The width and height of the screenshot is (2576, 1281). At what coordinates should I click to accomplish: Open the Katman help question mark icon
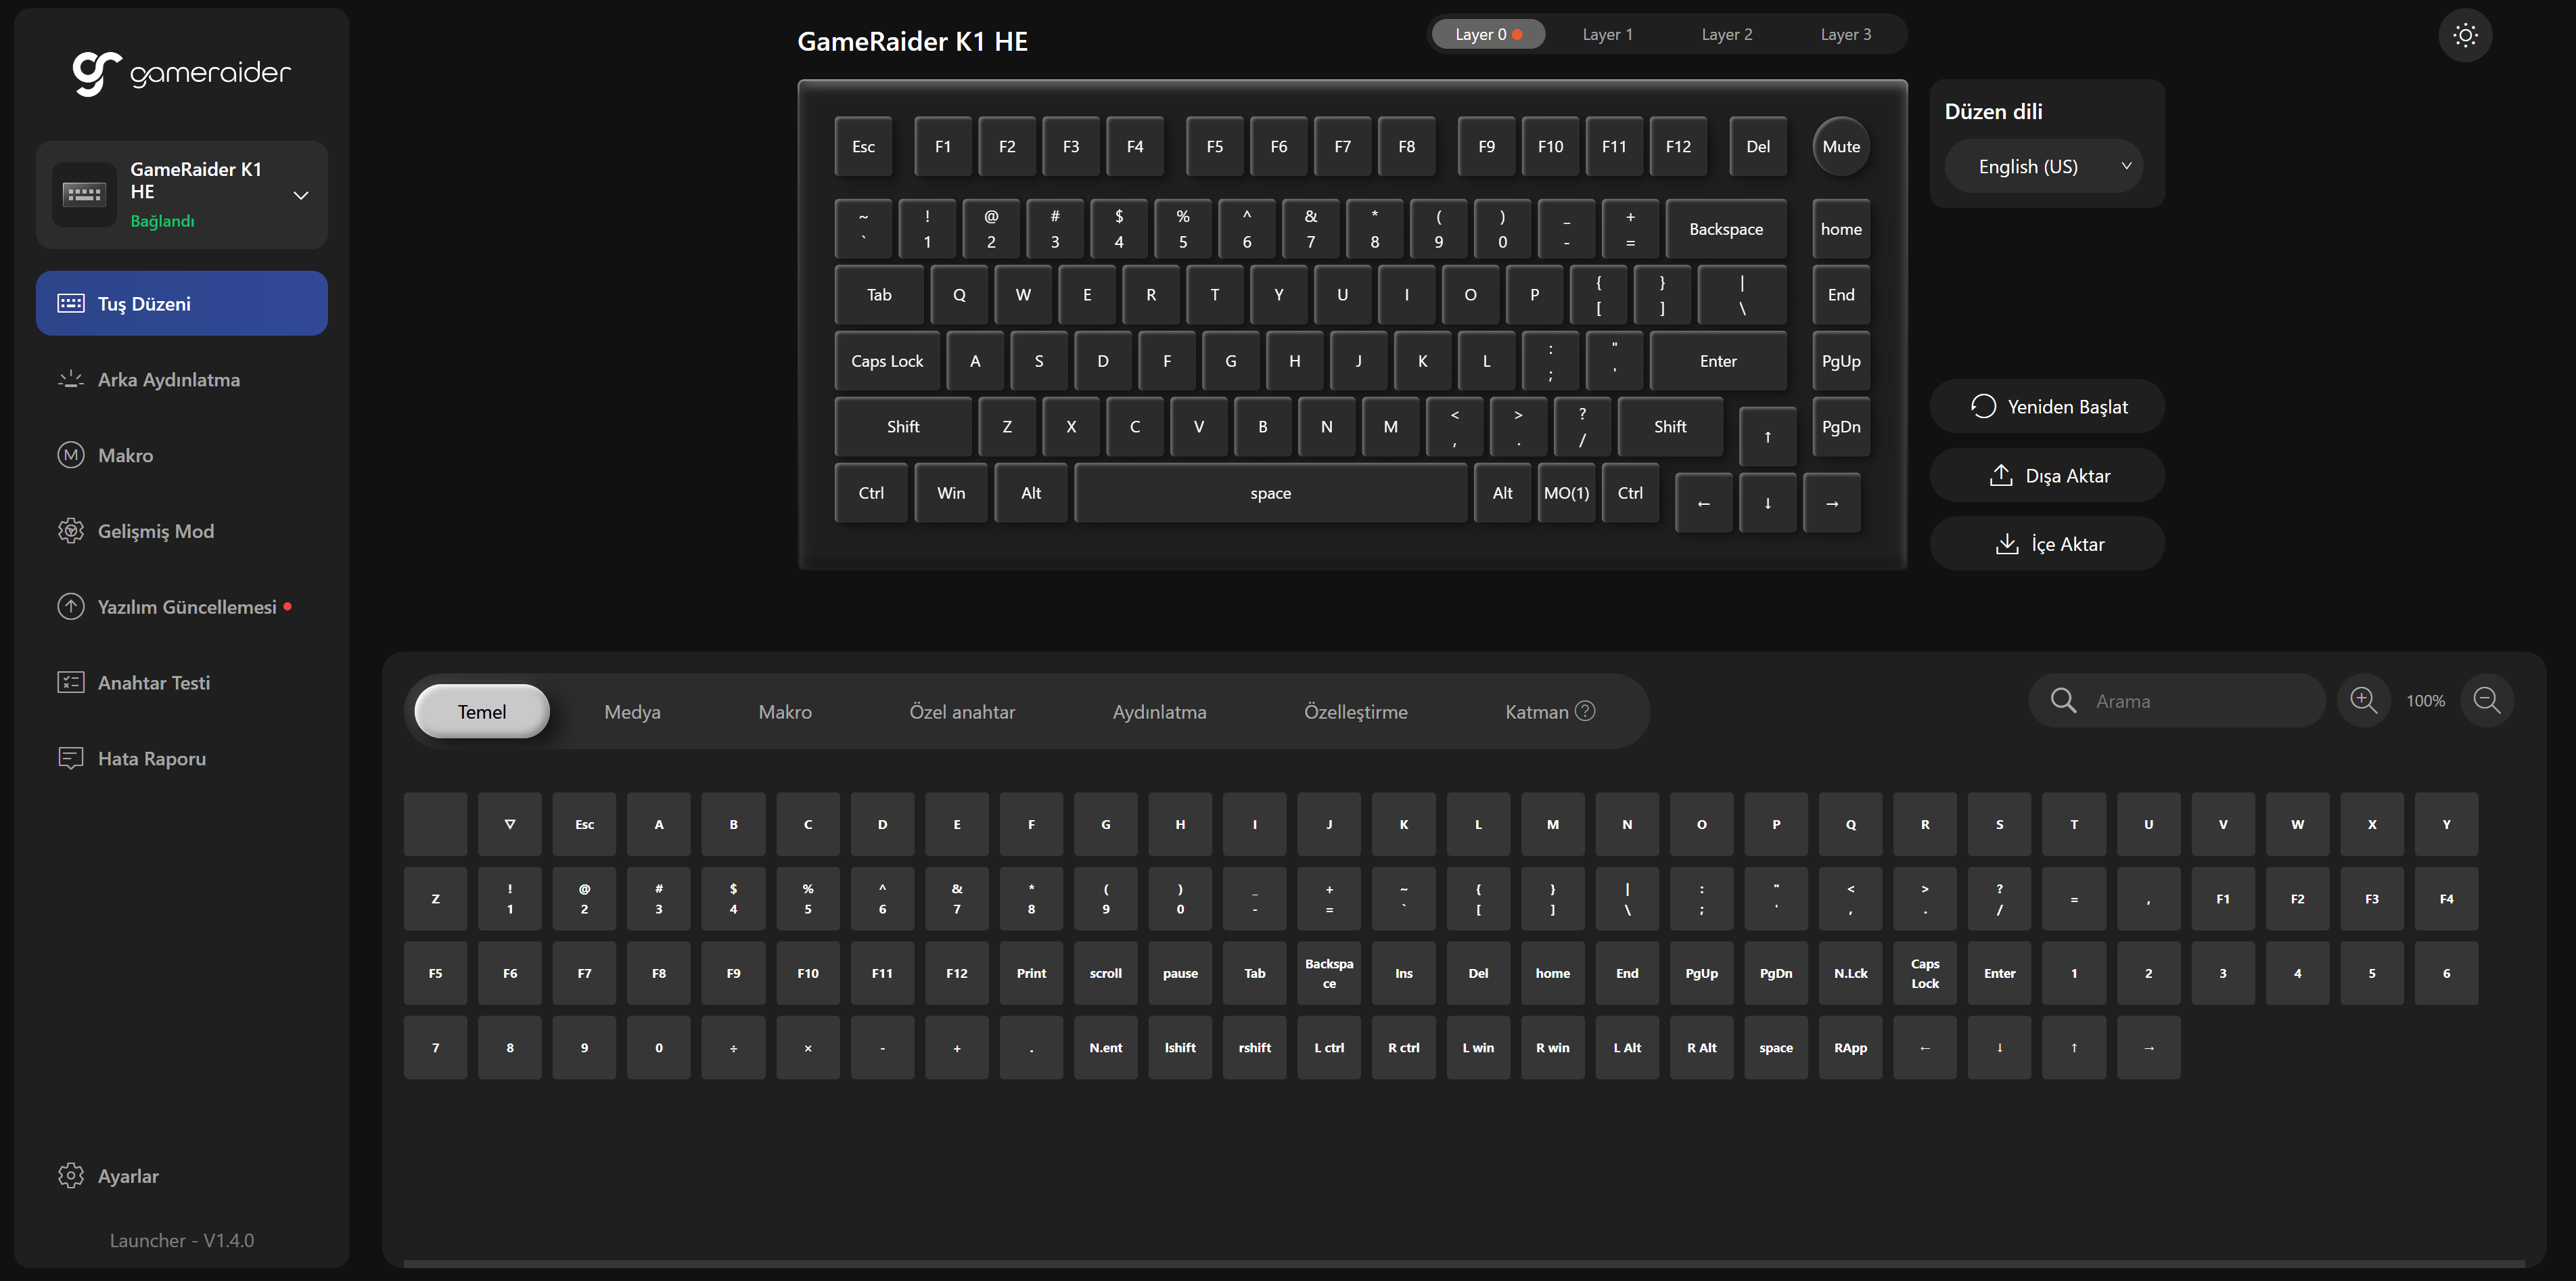pos(1585,711)
